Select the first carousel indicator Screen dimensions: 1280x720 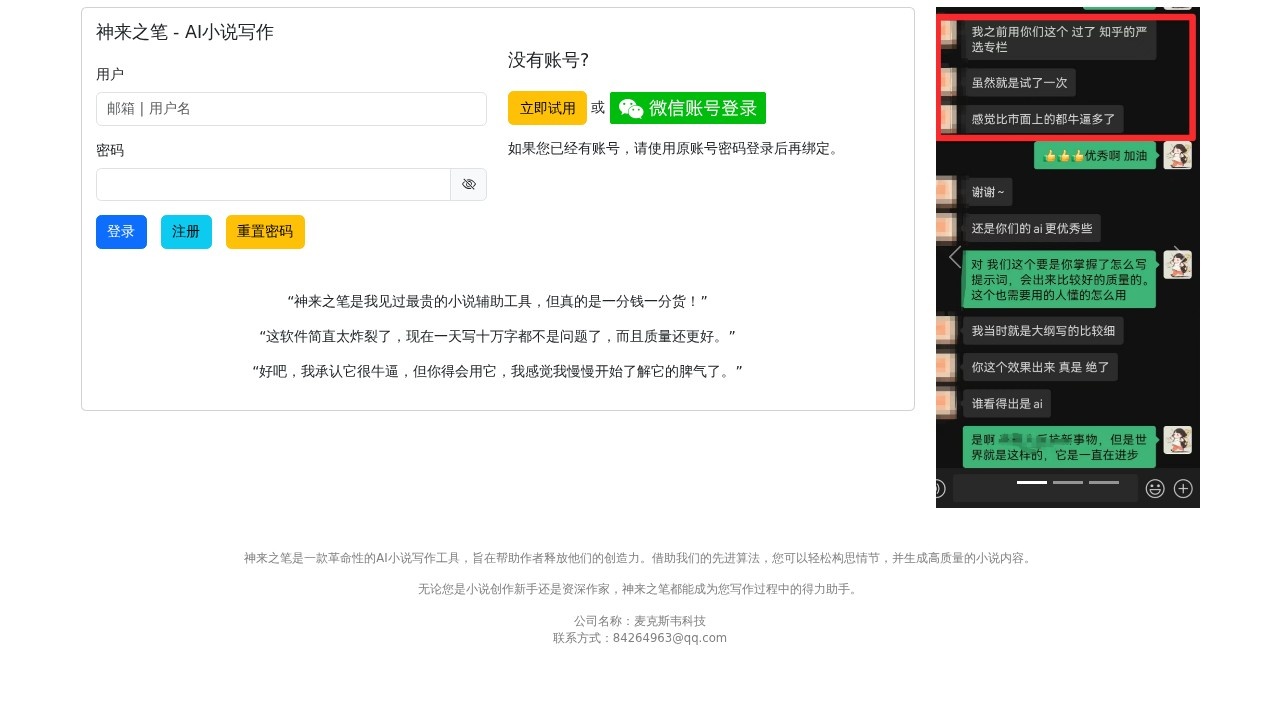(1031, 483)
